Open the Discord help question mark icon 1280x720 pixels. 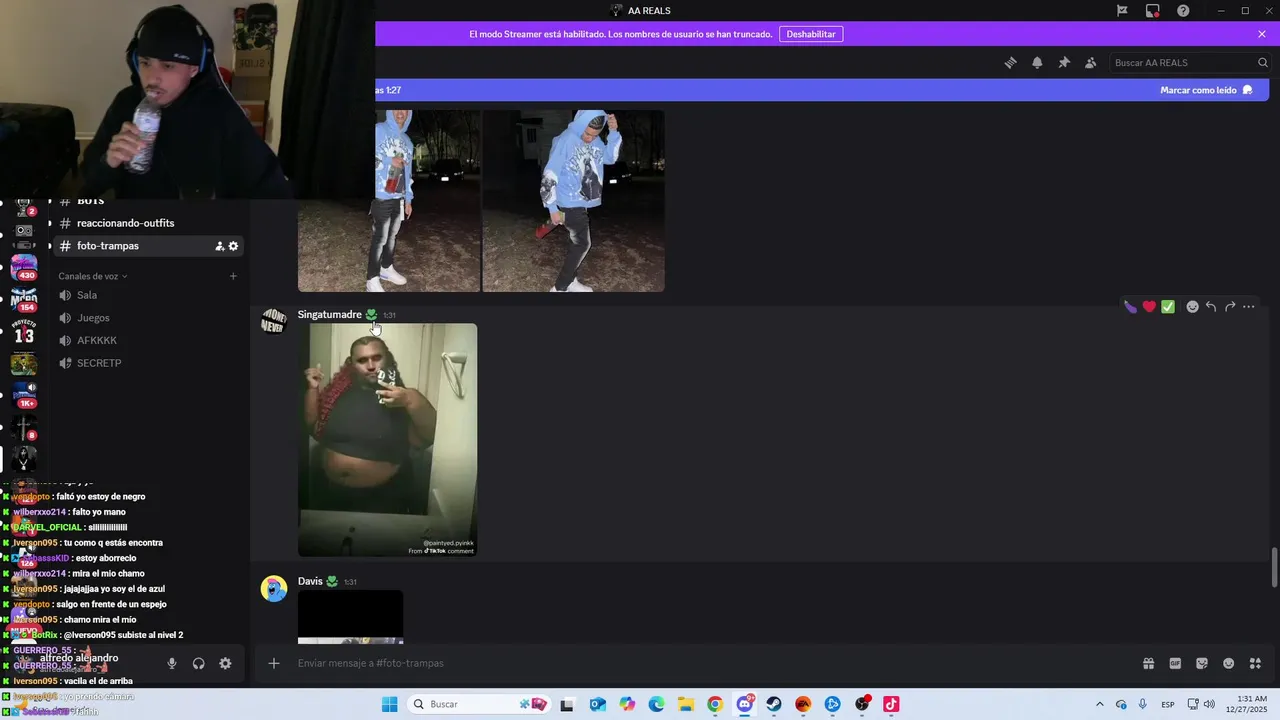pos(1183,10)
